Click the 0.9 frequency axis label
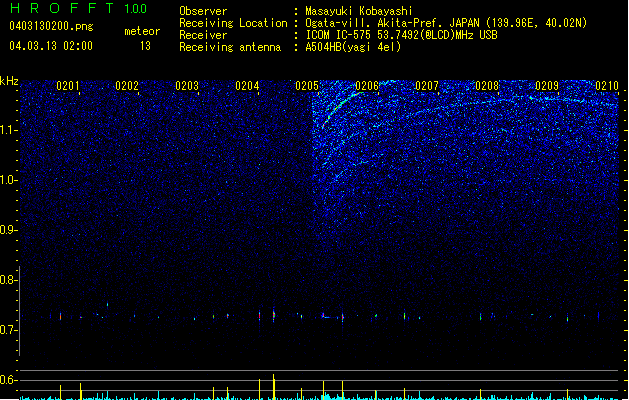Screen dimensions: 629x400 pos(9,230)
